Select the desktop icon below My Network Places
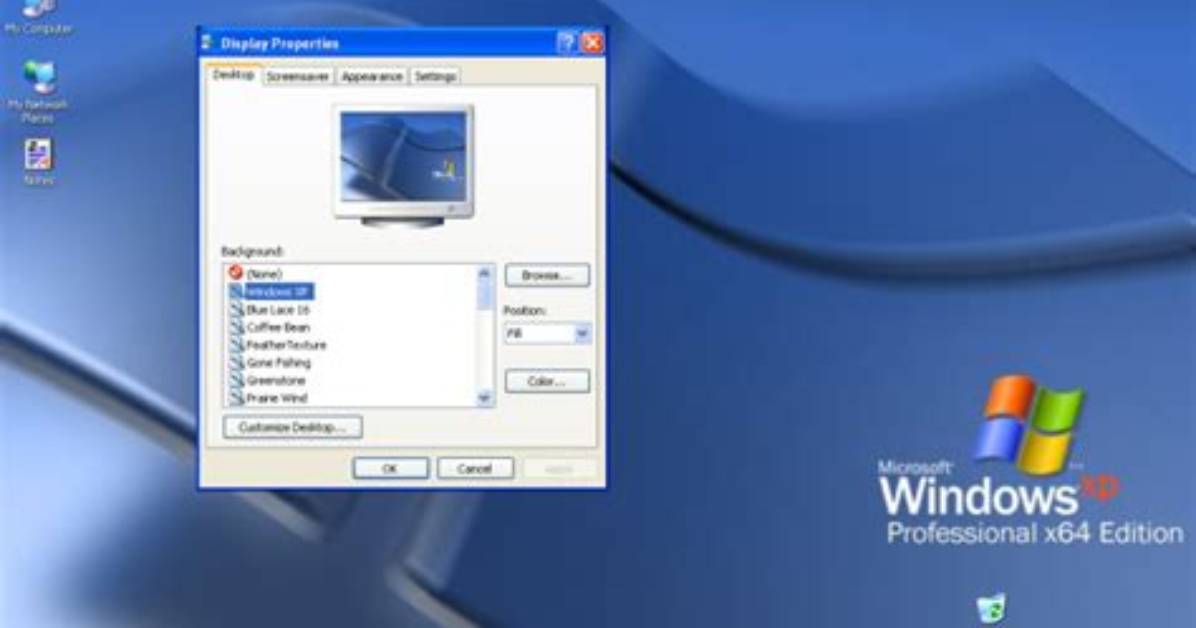This screenshot has width=1196, height=628. pyautogui.click(x=38, y=162)
